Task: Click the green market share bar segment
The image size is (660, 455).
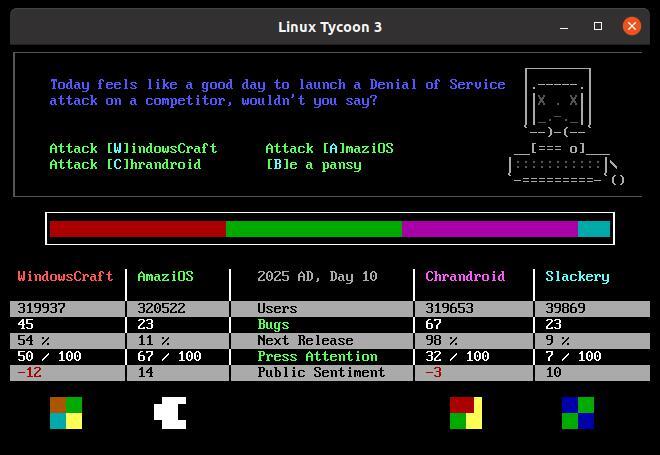Action: pyautogui.click(x=314, y=229)
